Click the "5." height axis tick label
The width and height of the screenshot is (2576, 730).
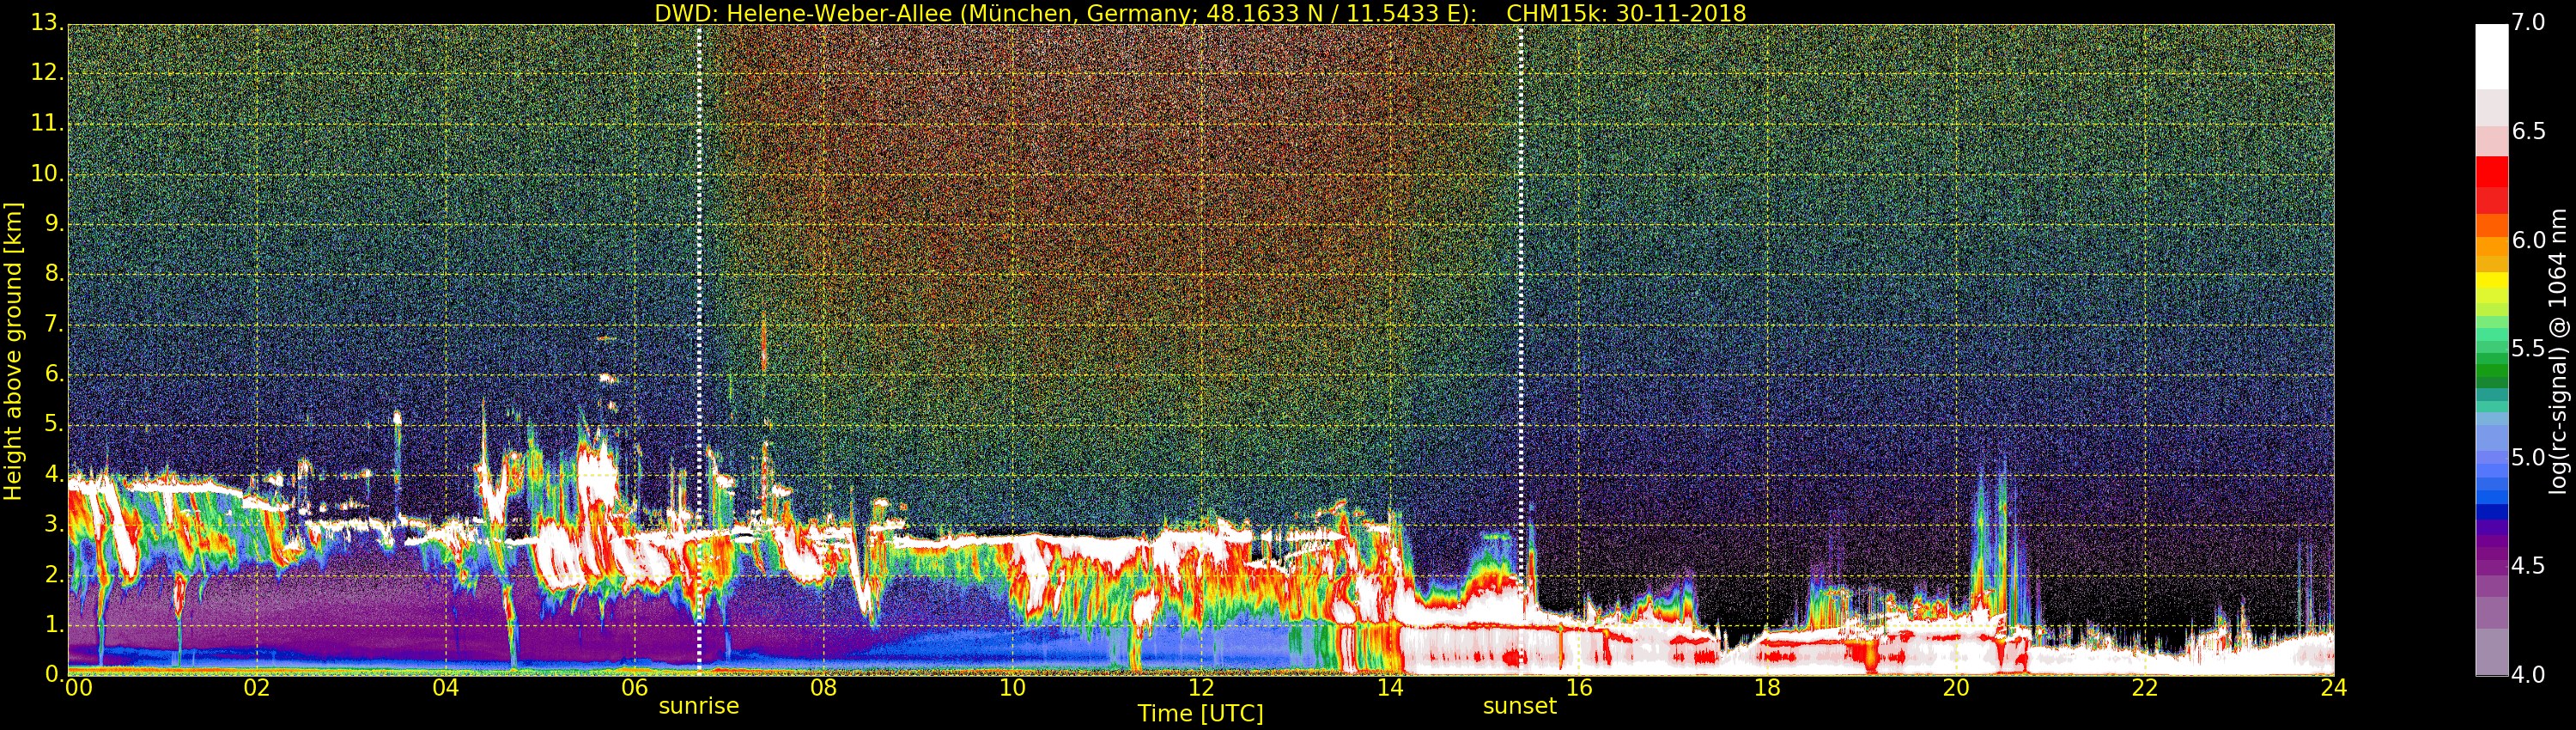[x=54, y=424]
